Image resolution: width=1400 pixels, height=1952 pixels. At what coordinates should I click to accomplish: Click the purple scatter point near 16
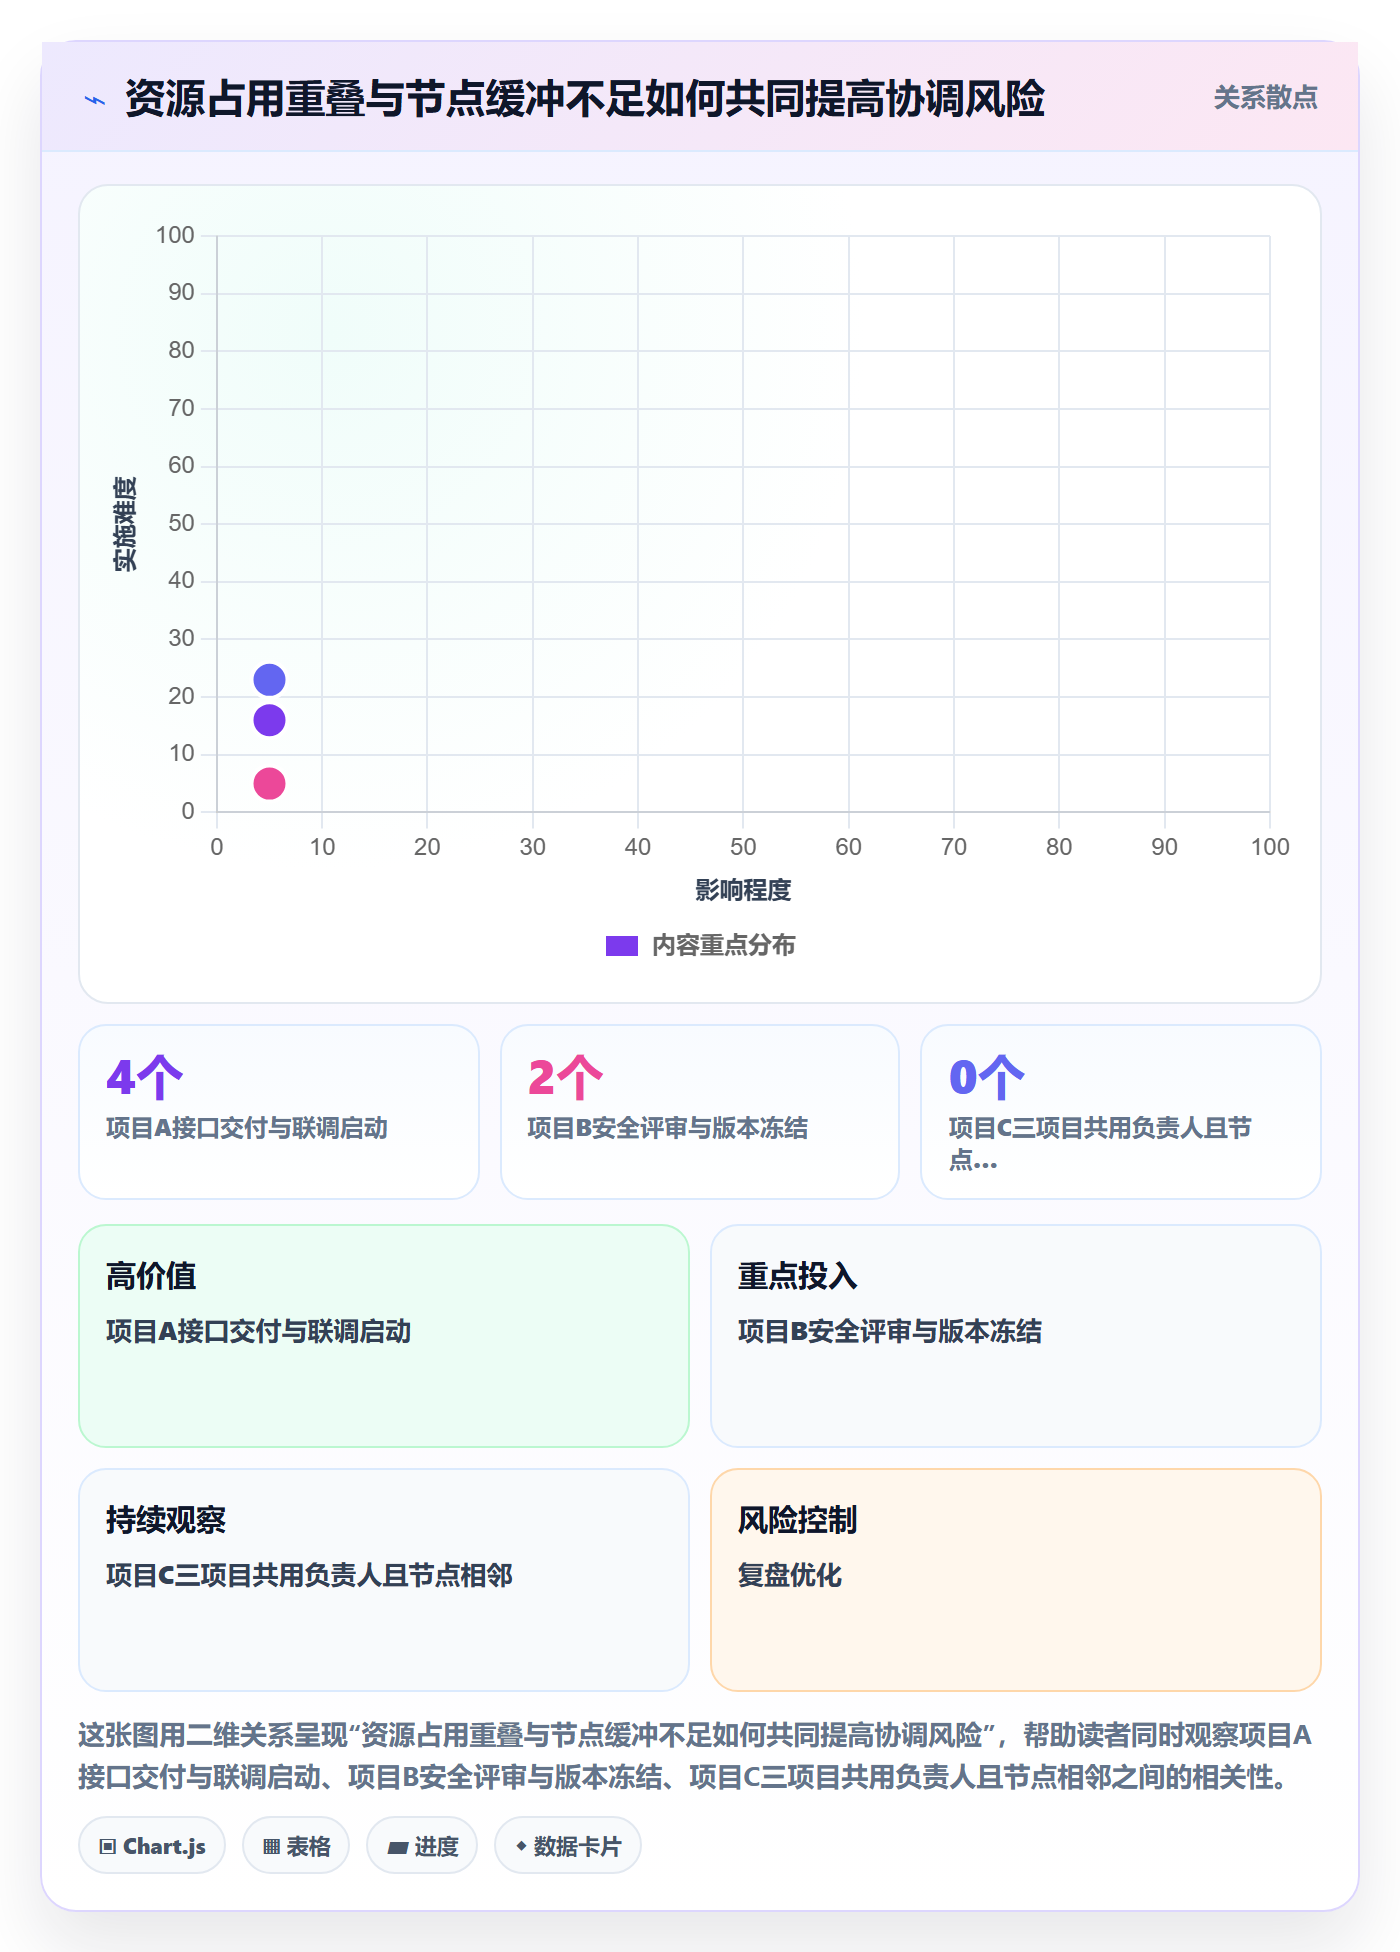[269, 720]
